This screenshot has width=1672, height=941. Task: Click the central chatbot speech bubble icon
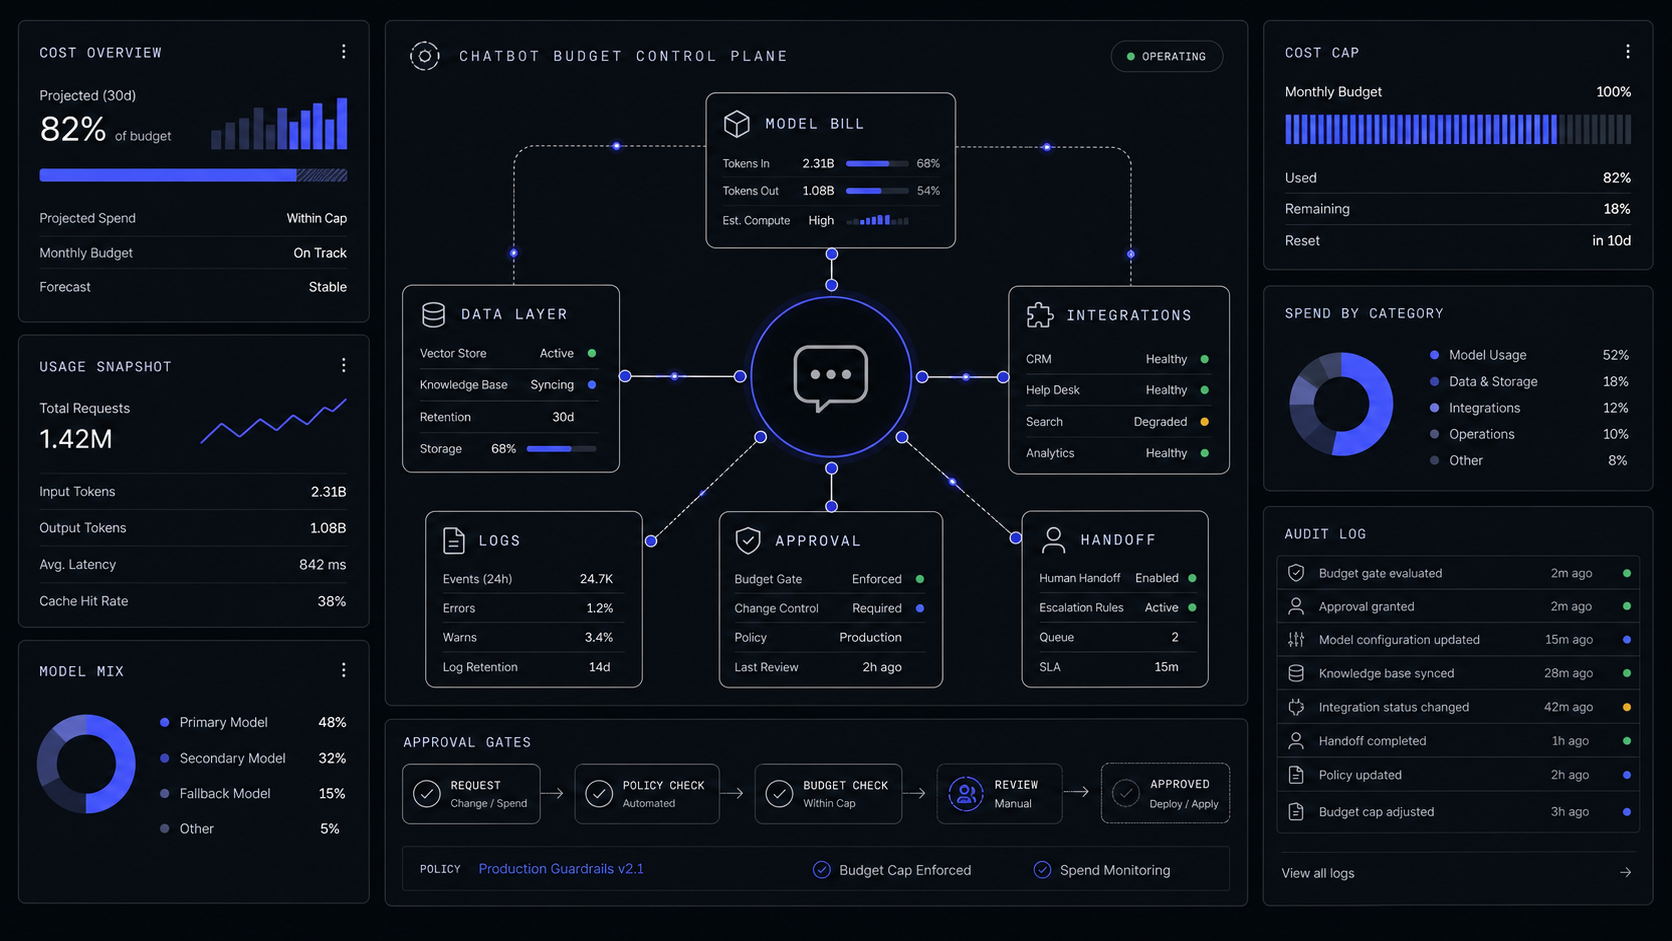[x=831, y=377]
